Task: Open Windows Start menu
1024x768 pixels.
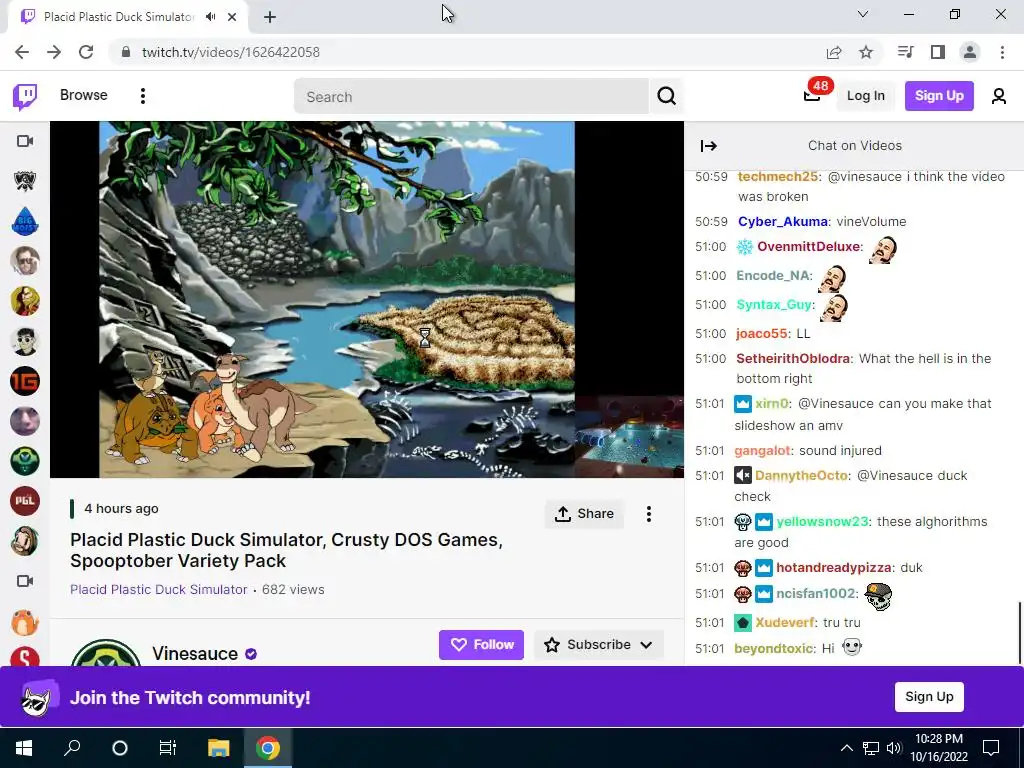Action: pos(24,748)
